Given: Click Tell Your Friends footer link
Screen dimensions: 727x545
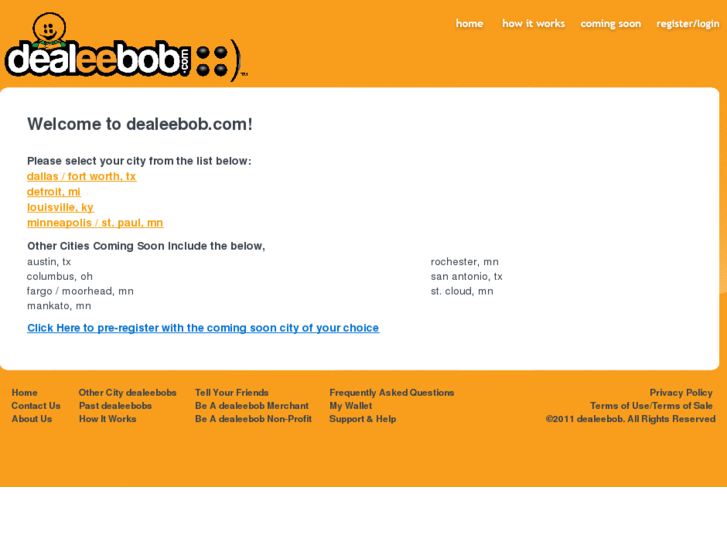Looking at the screenshot, I should pos(232,393).
